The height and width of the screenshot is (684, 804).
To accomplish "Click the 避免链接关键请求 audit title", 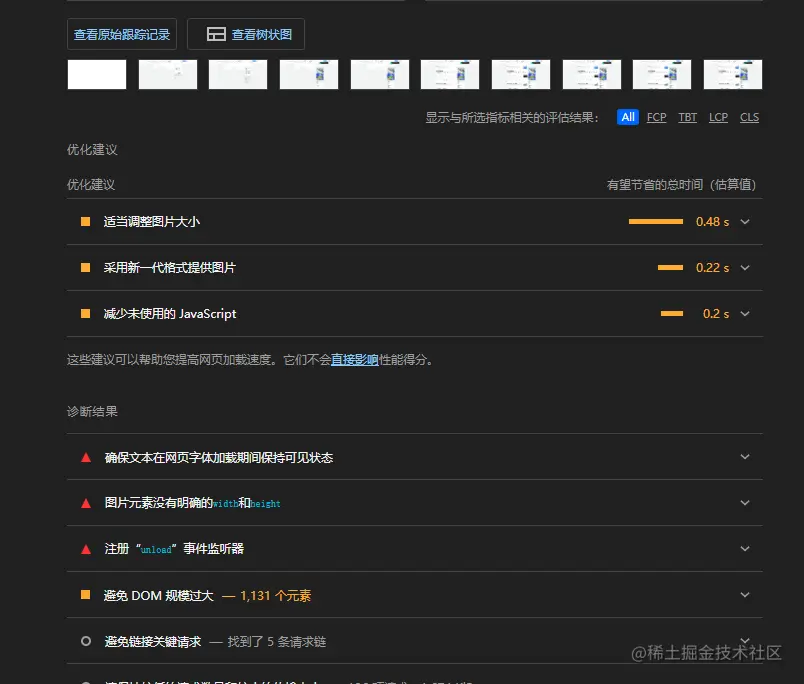I will click(153, 641).
